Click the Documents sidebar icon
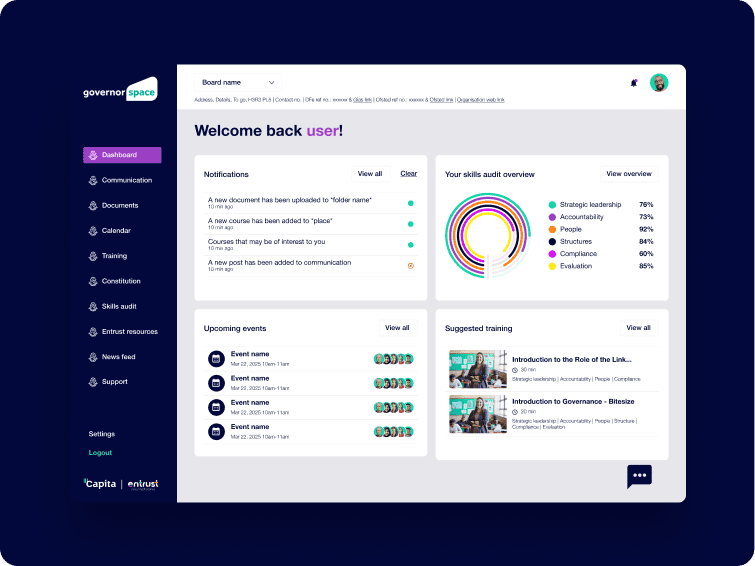 pos(93,206)
